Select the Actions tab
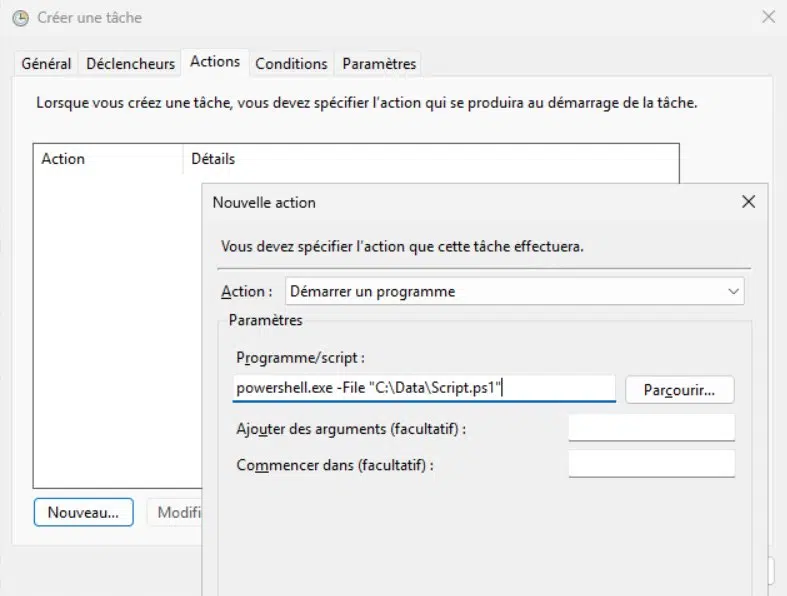Screen dimensions: 787x596 coord(215,62)
